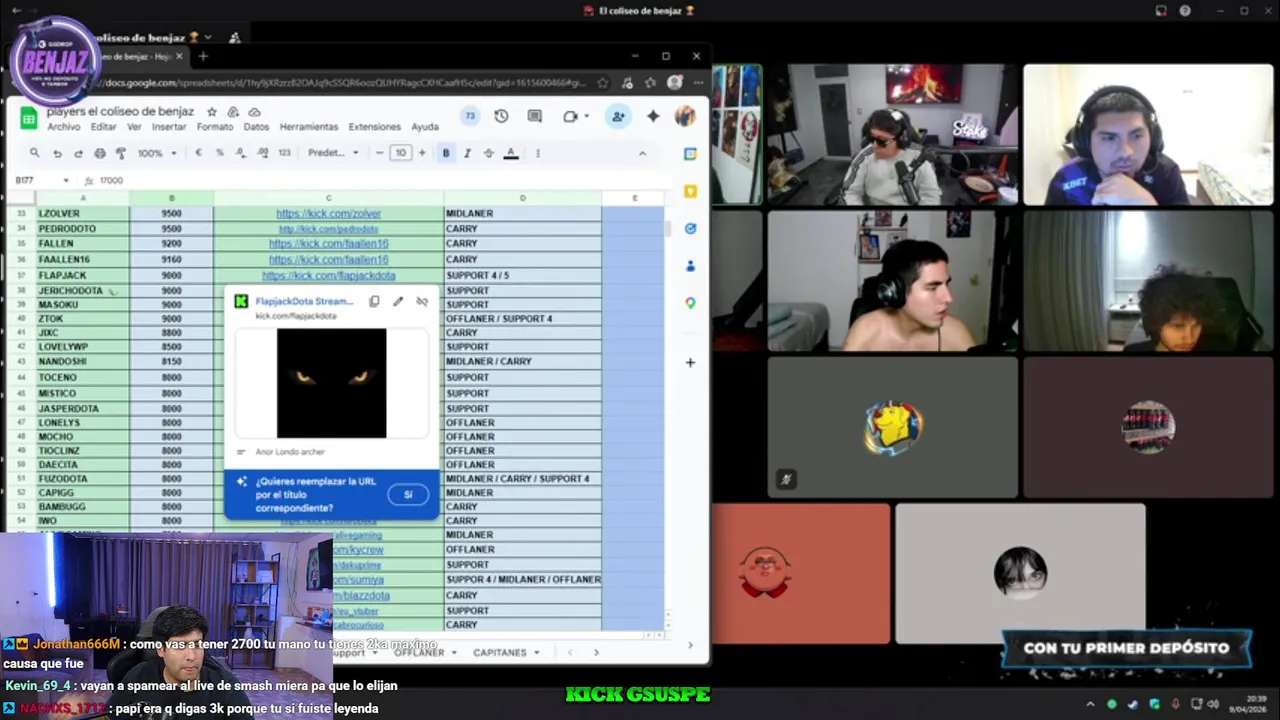
Task: Toggle bold formatting
Action: coord(446,153)
